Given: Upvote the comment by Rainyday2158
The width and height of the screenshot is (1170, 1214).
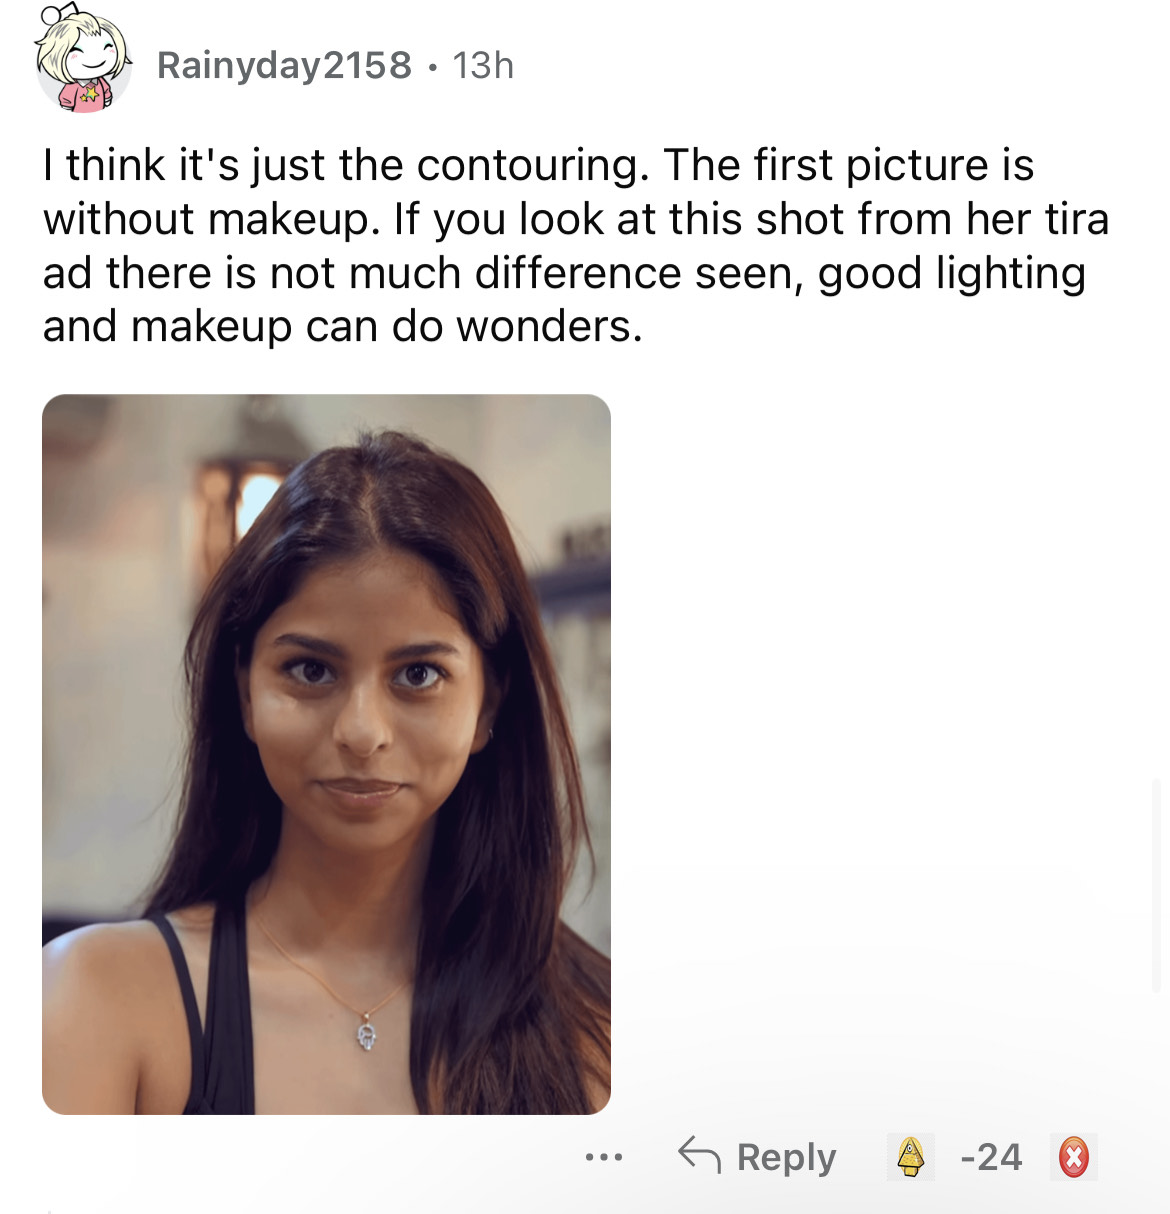Looking at the screenshot, I should [910, 1157].
